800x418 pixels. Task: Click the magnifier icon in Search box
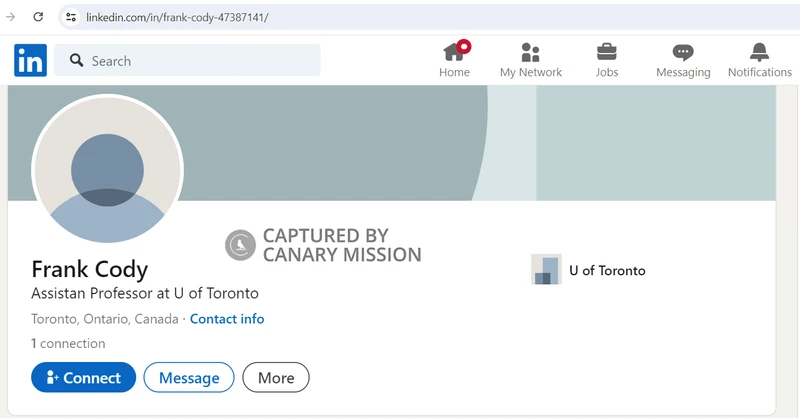[x=77, y=60]
